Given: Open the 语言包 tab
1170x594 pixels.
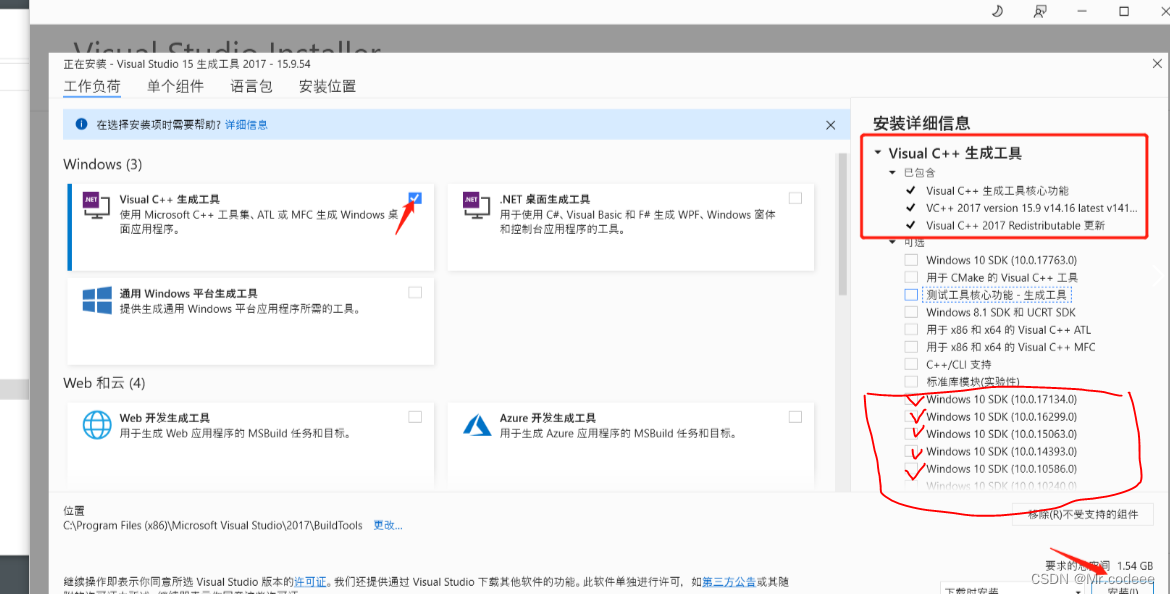Looking at the screenshot, I should [x=251, y=87].
